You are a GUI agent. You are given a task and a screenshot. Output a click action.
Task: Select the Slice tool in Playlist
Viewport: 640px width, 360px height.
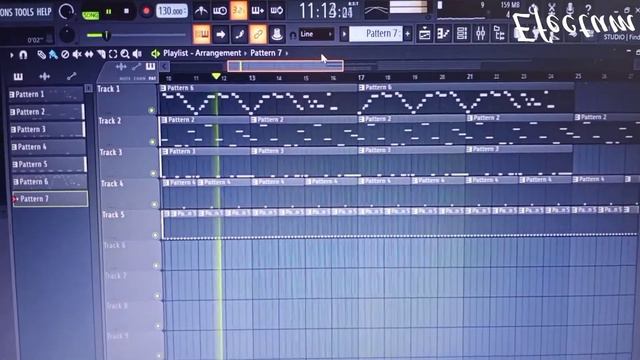pos(101,54)
